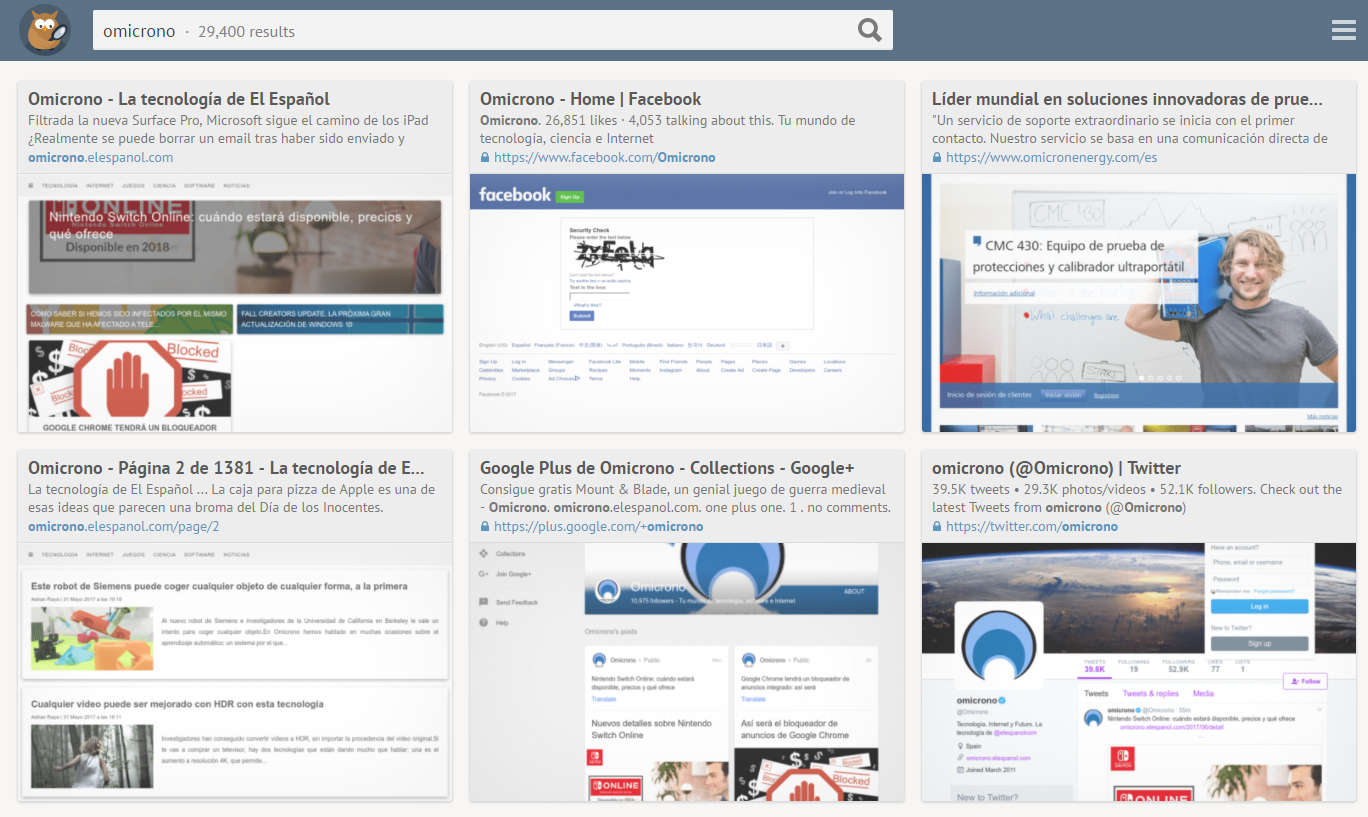Open the El Español homepage preview thumbnail
Image resolution: width=1368 pixels, height=817 pixels.
[x=235, y=303]
